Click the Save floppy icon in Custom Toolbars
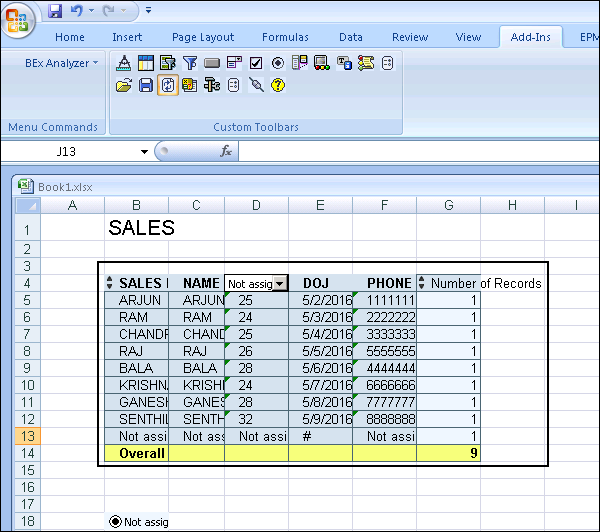This screenshot has width=600, height=532. [146, 86]
